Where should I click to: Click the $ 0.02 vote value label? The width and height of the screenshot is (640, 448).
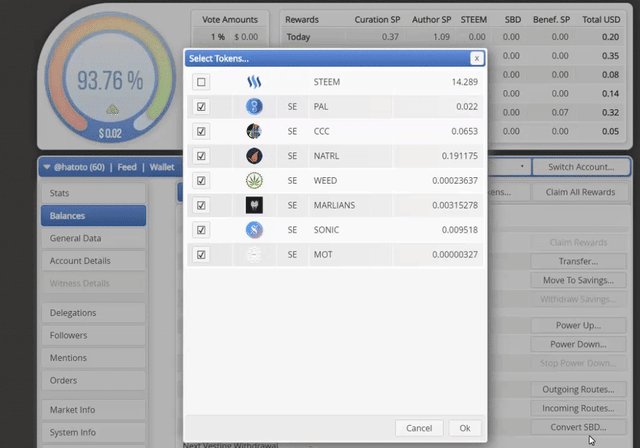pos(110,133)
